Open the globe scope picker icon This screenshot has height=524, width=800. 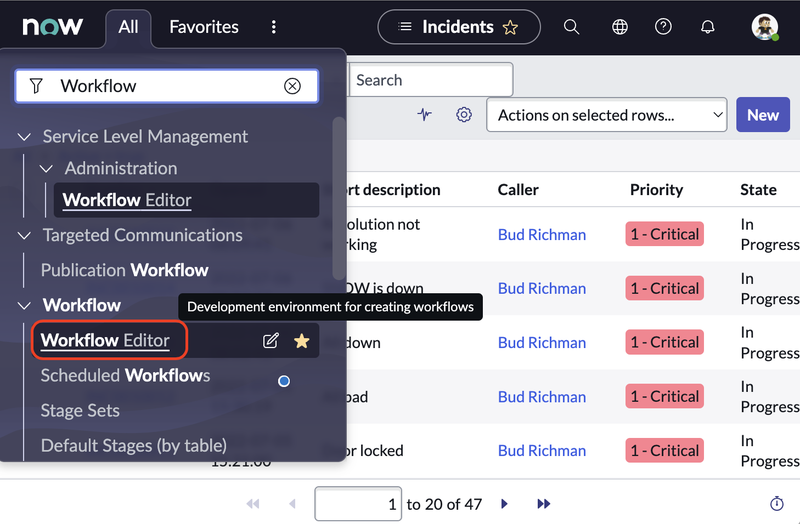(620, 27)
